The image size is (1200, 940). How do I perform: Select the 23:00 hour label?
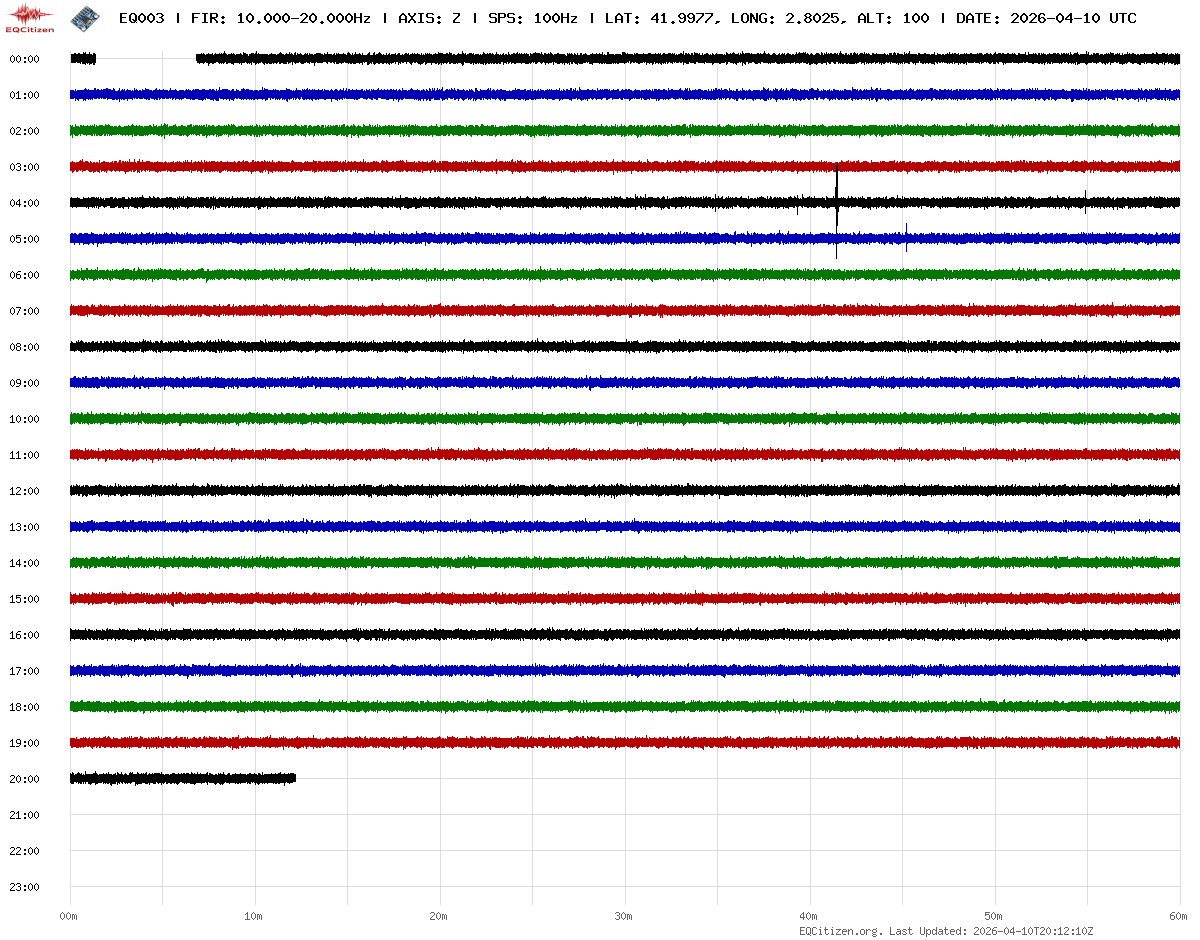click(x=24, y=887)
